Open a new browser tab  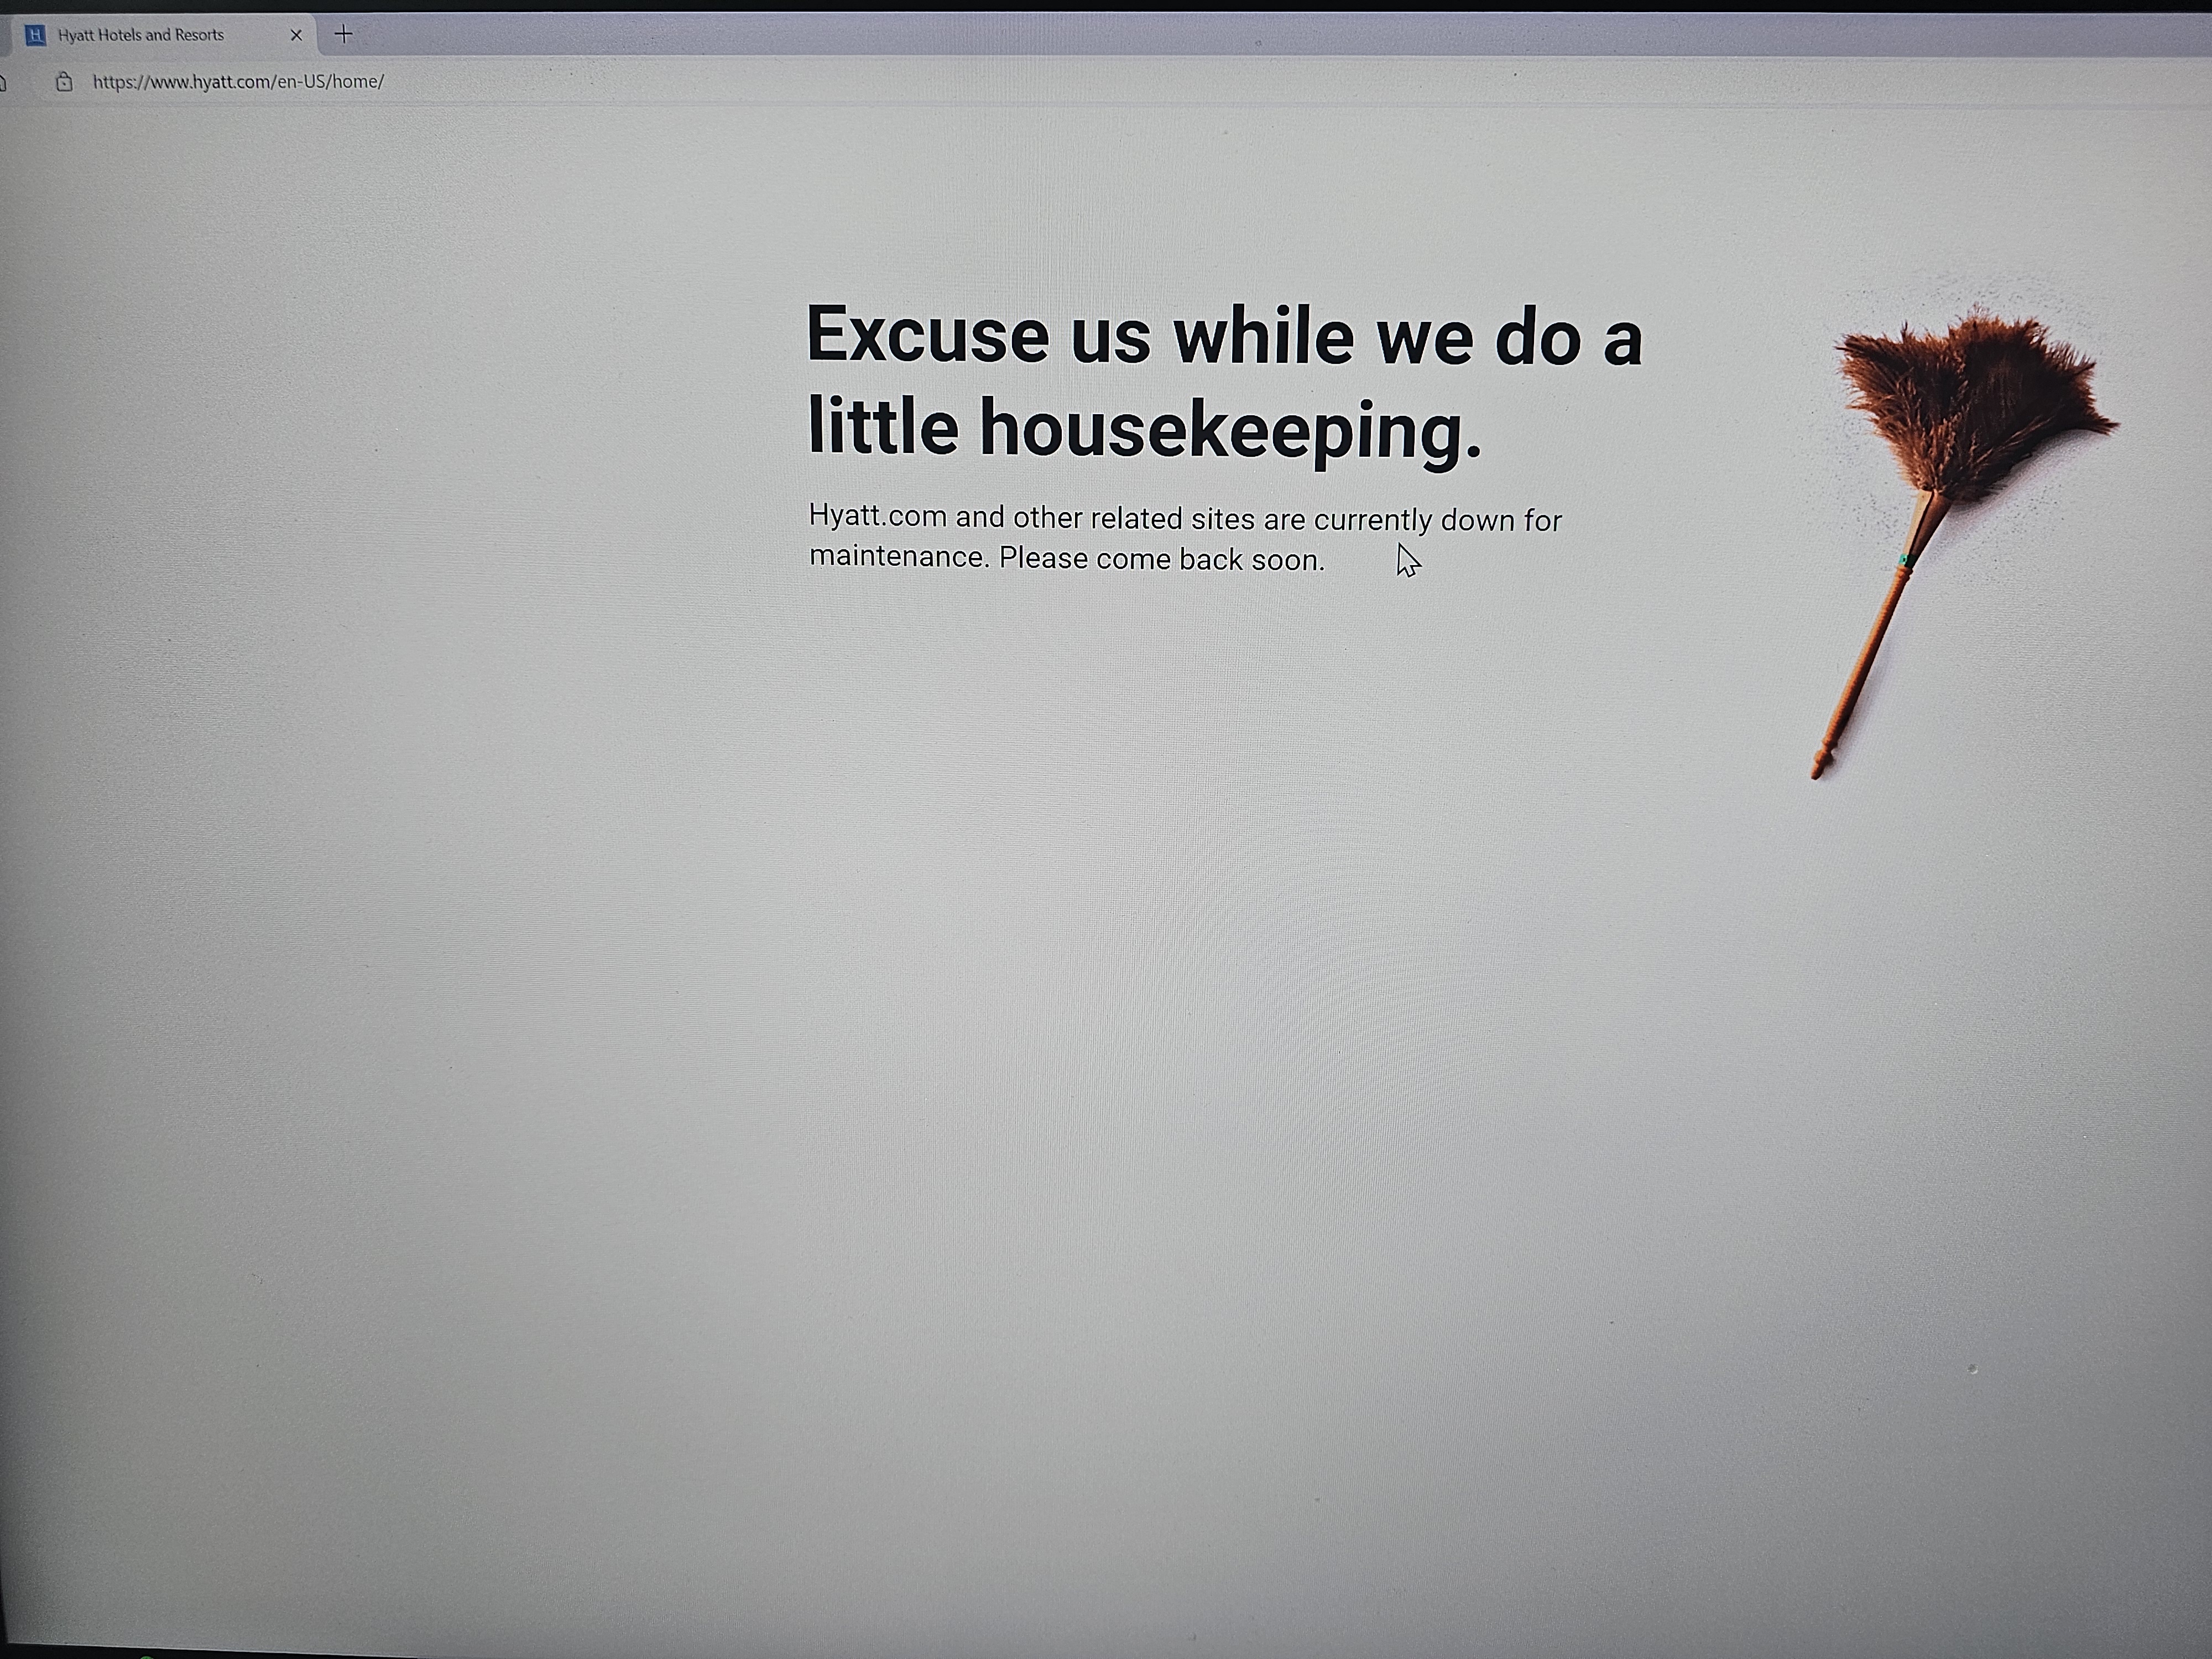(x=343, y=34)
